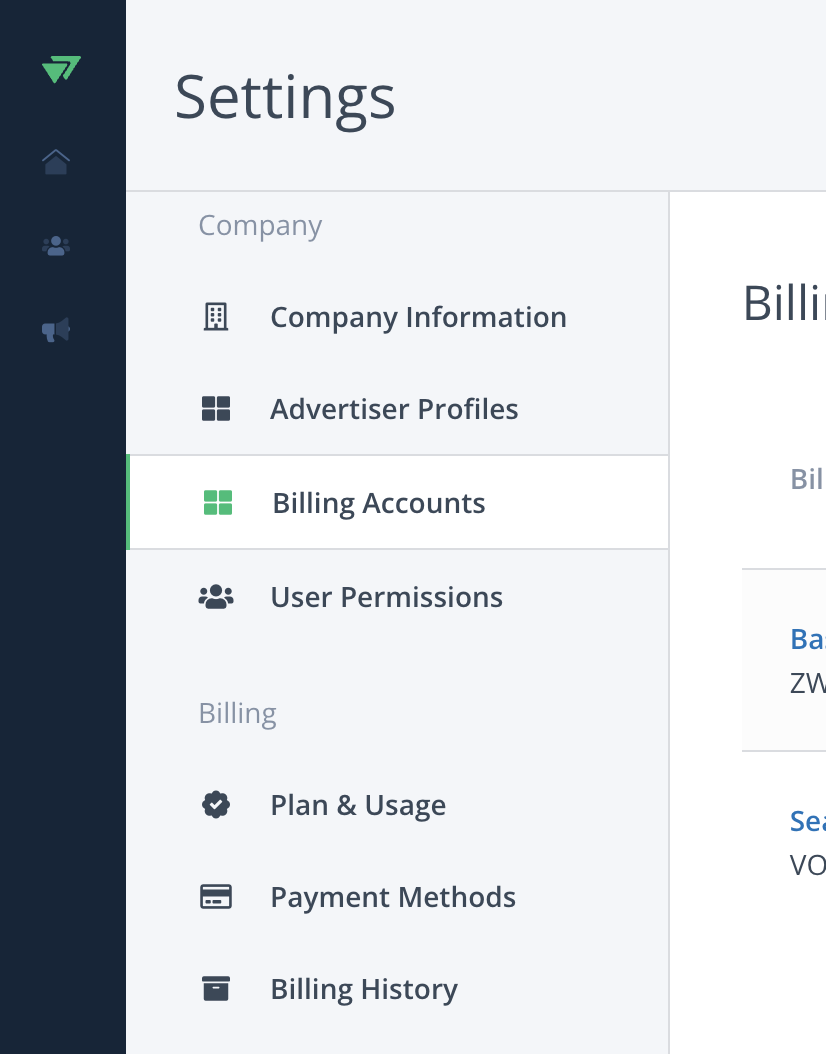Open the first billing account link starting with "Ba"
Image resolution: width=826 pixels, height=1054 pixels.
pyautogui.click(x=807, y=639)
